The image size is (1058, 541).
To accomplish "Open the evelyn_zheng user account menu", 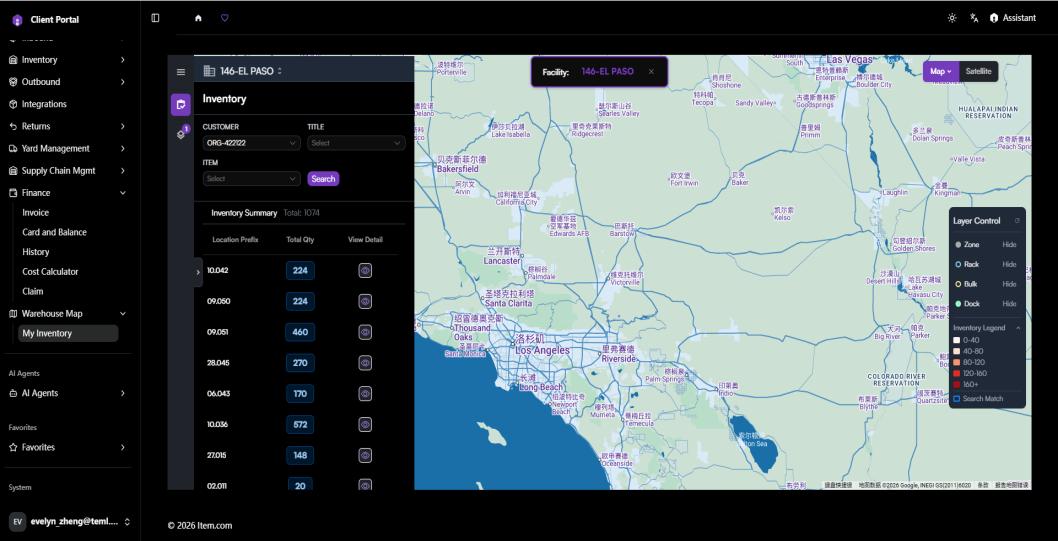I will (x=69, y=521).
